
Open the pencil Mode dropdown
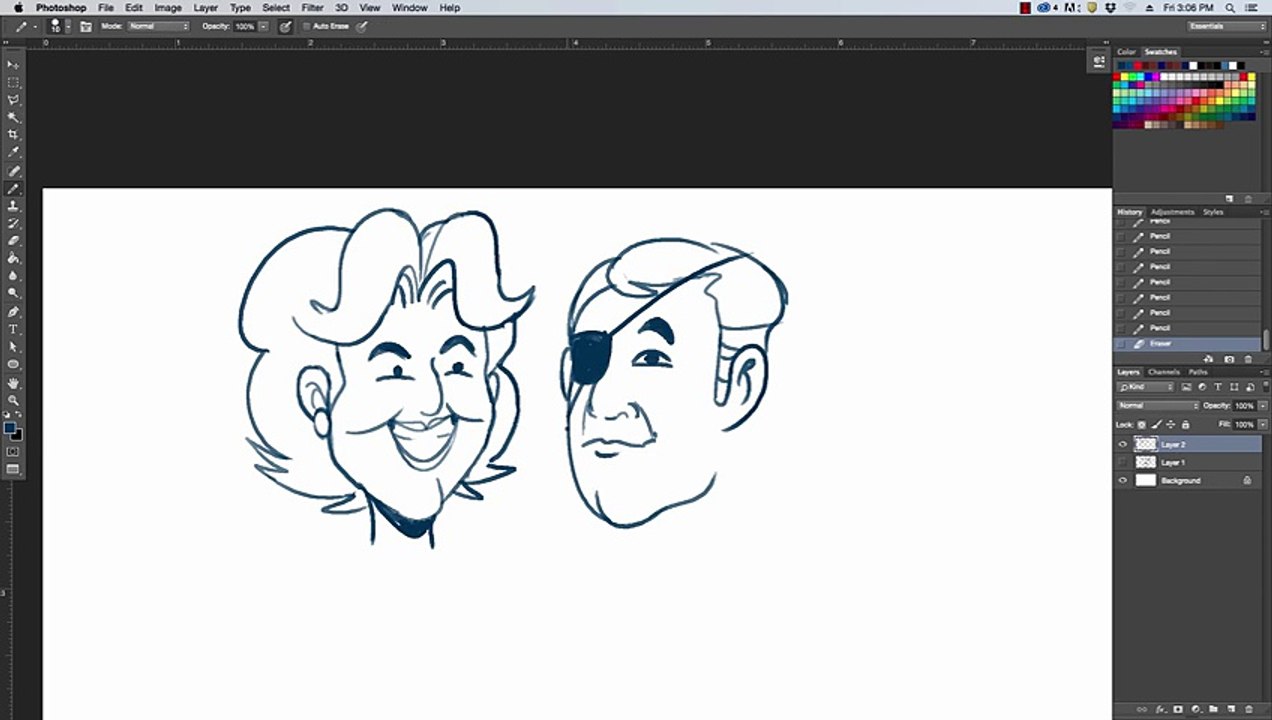coord(158,26)
